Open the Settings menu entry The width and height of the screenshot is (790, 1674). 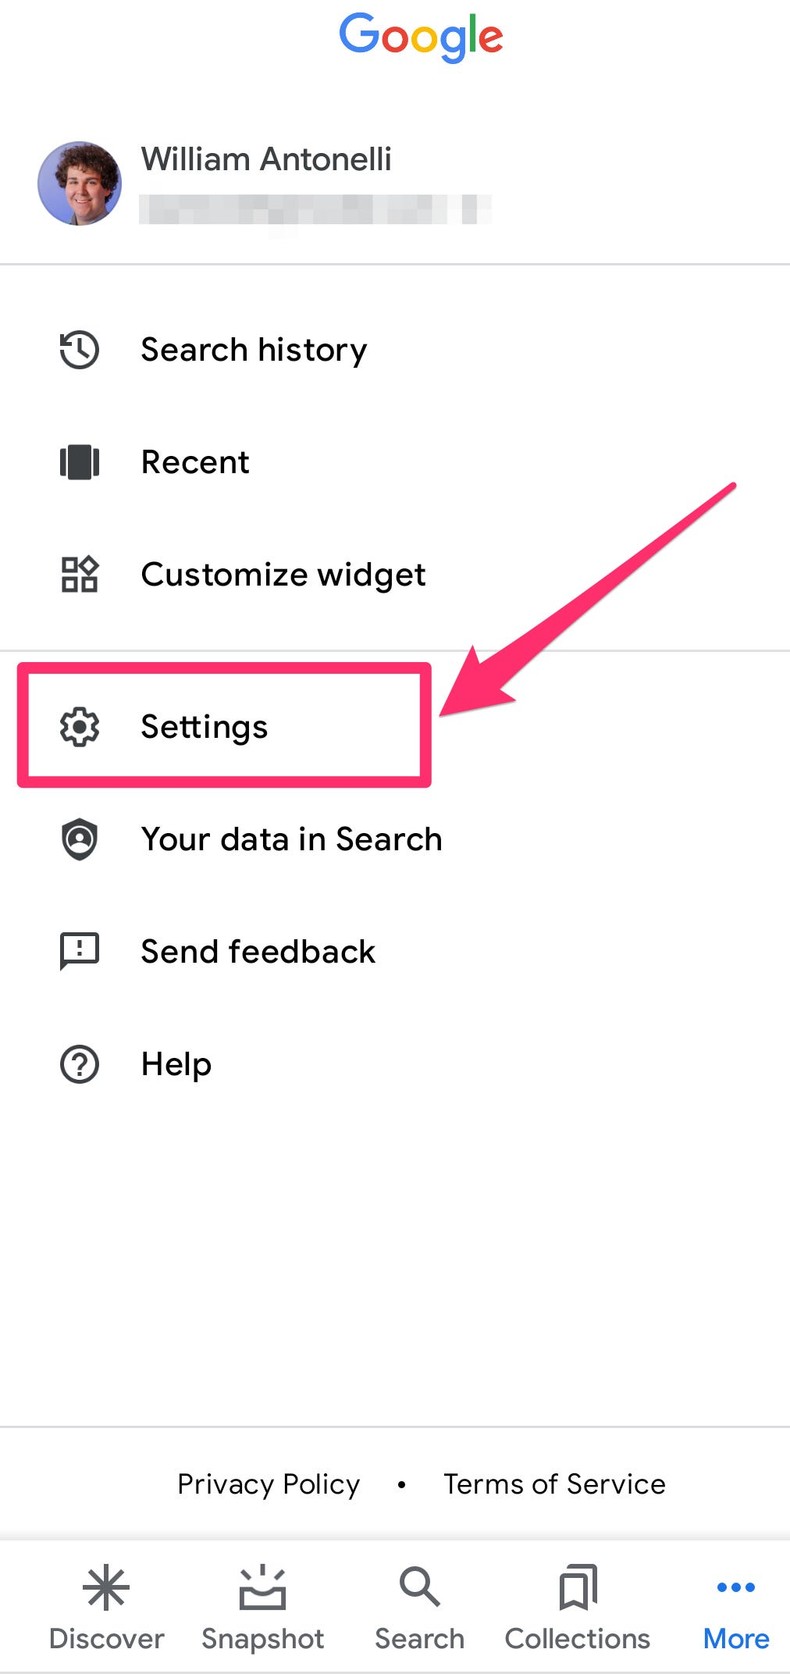tap(204, 727)
